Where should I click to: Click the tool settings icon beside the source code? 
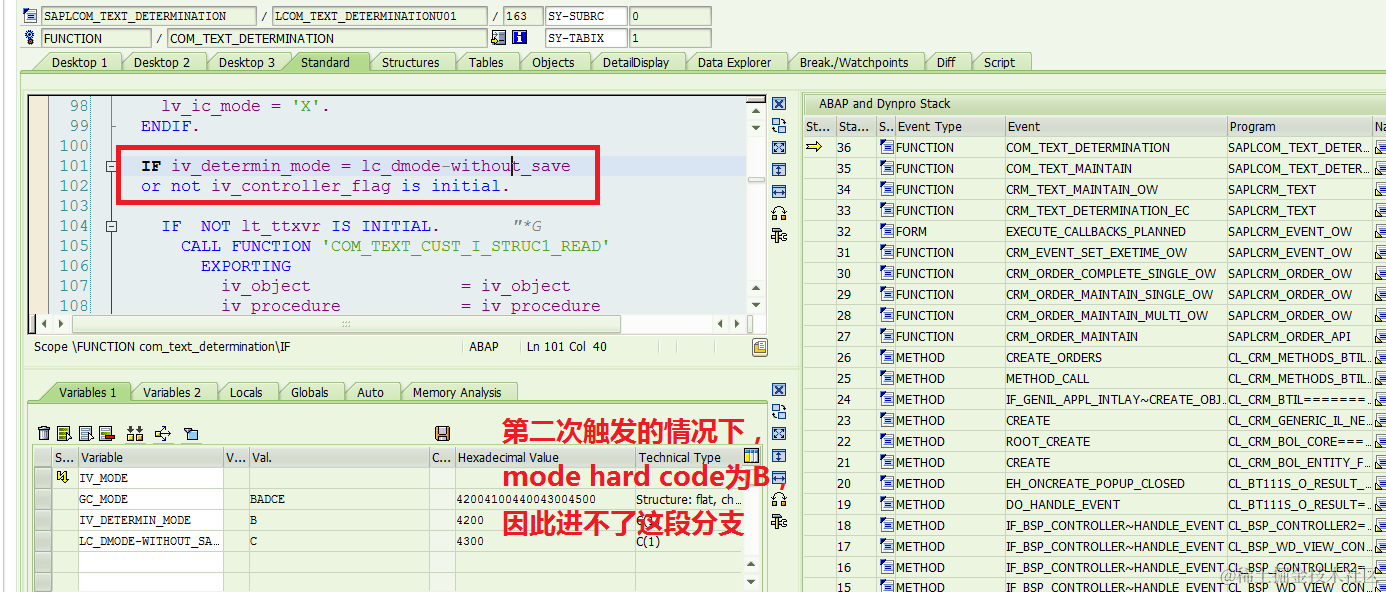(779, 235)
